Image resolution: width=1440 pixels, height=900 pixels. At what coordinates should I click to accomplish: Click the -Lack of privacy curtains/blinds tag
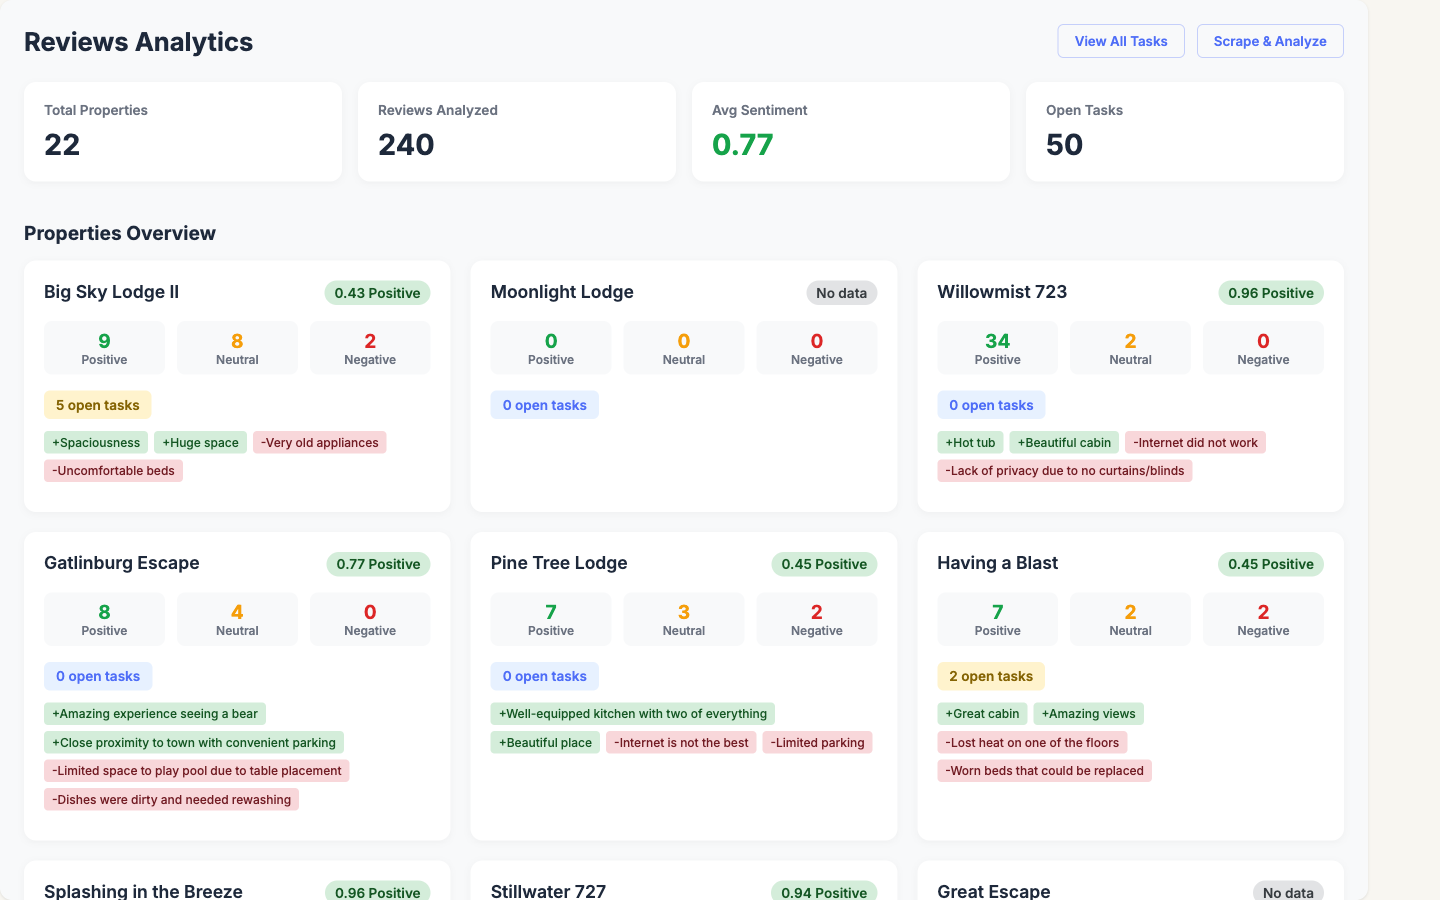(x=1065, y=471)
